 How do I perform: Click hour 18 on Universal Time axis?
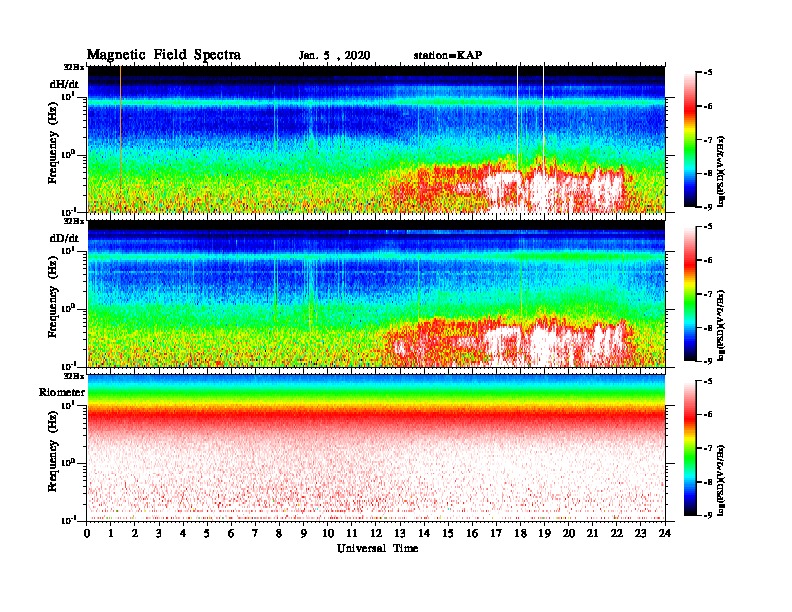point(520,533)
